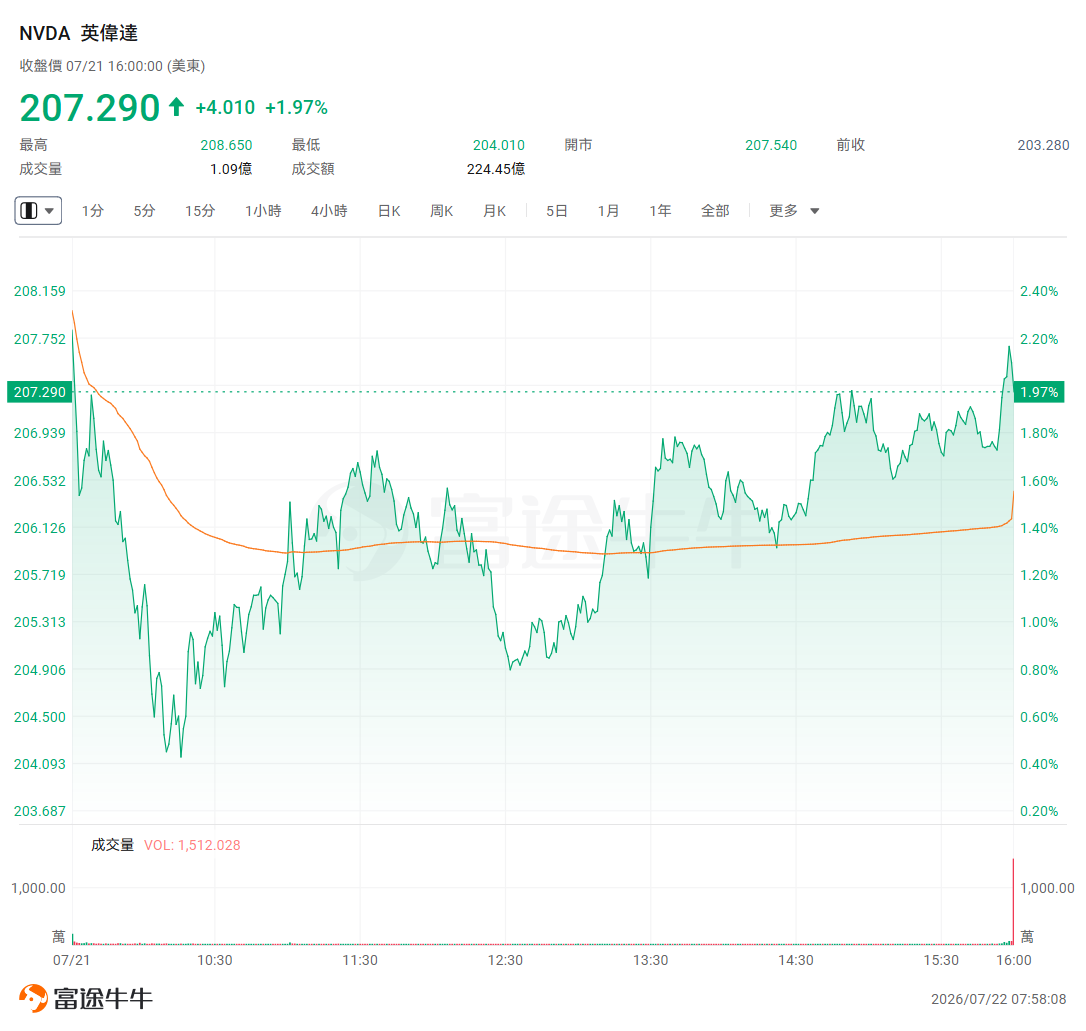Click the 開市 value 207.540
Image resolution: width=1086 pixels, height=1031 pixels.
pyautogui.click(x=771, y=145)
